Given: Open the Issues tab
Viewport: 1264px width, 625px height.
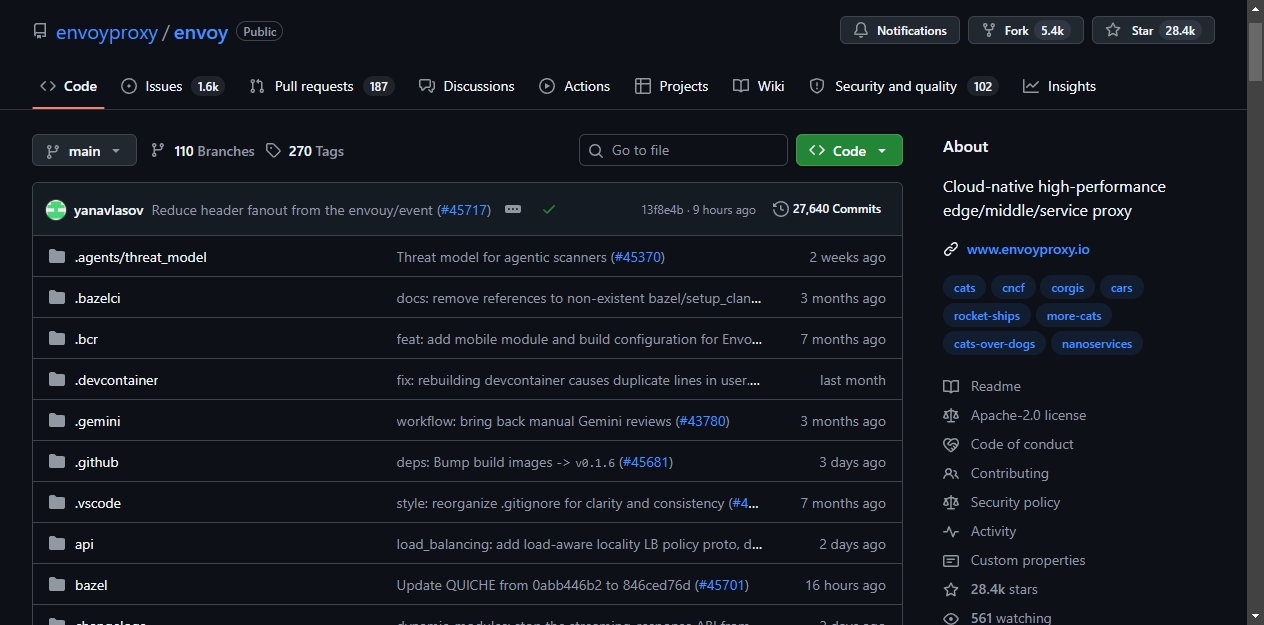Looking at the screenshot, I should click(172, 86).
